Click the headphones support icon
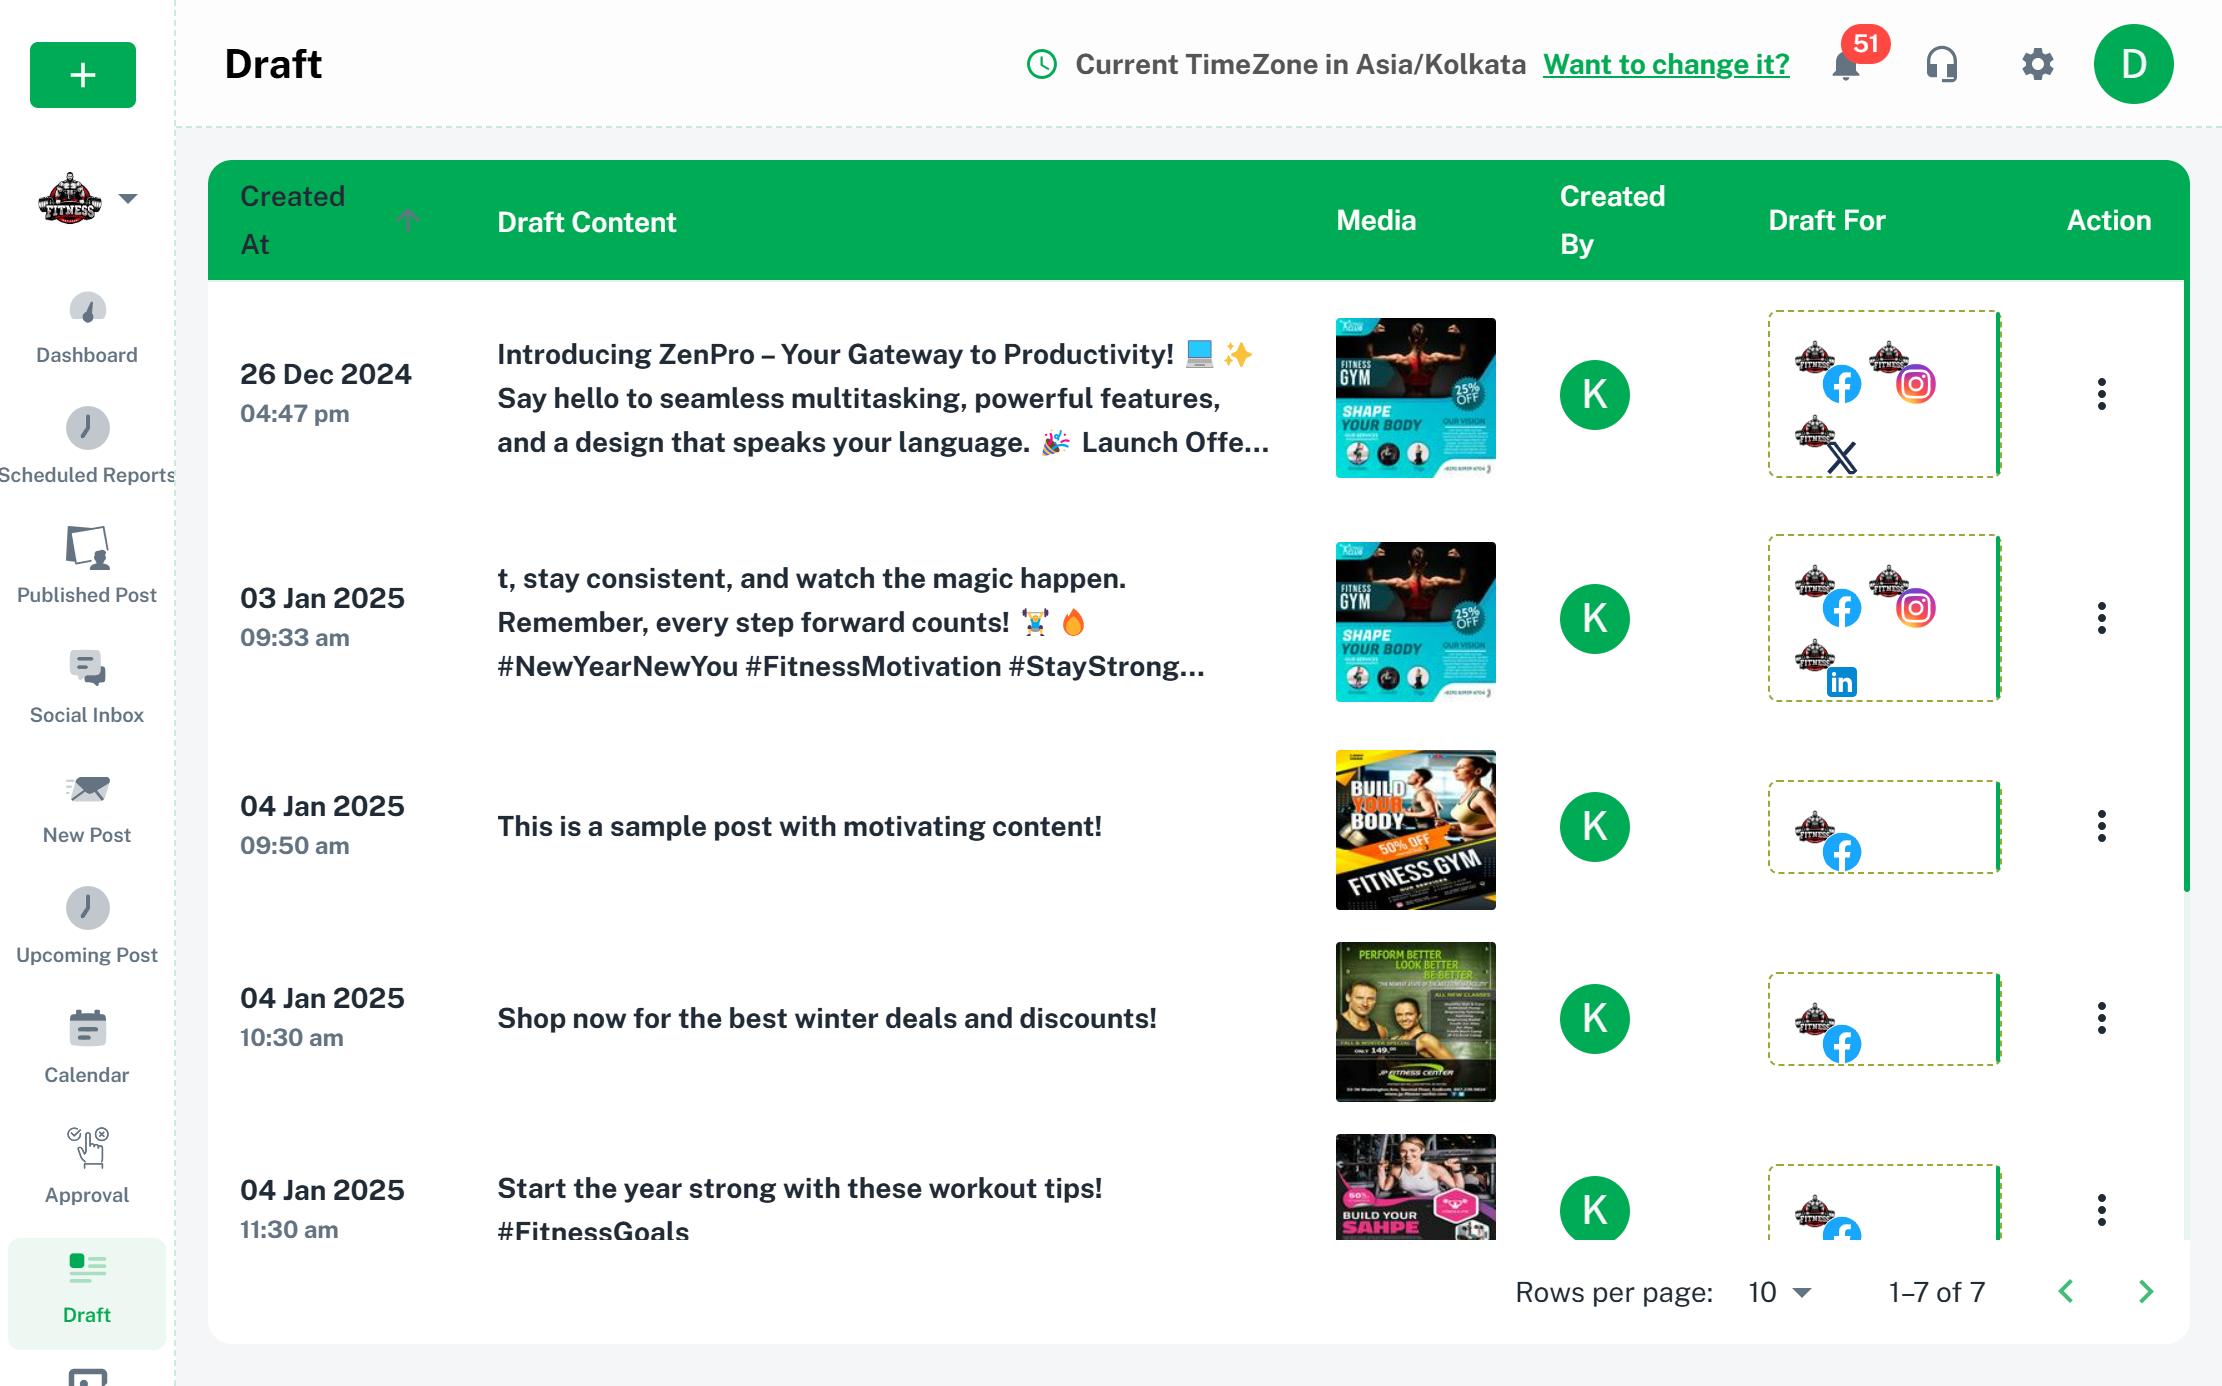The height and width of the screenshot is (1386, 2222). (1941, 65)
